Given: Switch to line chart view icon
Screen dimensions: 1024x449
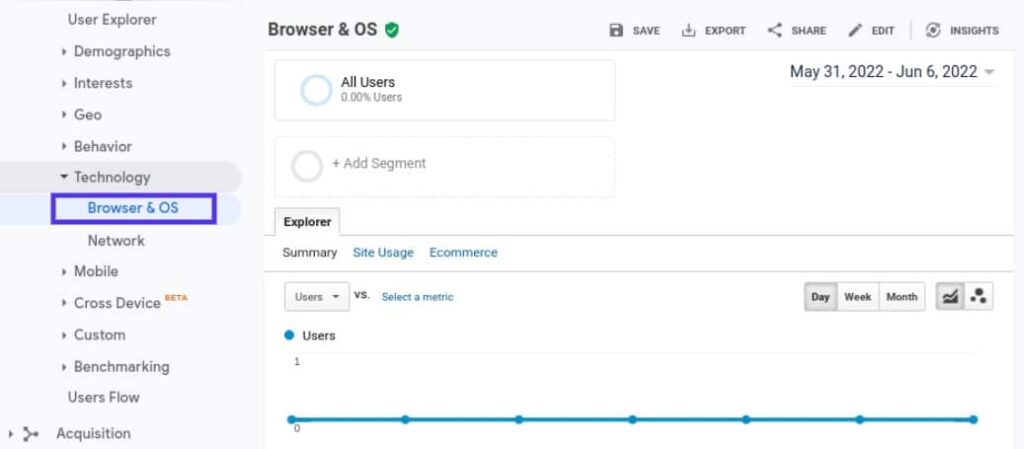Looking at the screenshot, I should [948, 297].
